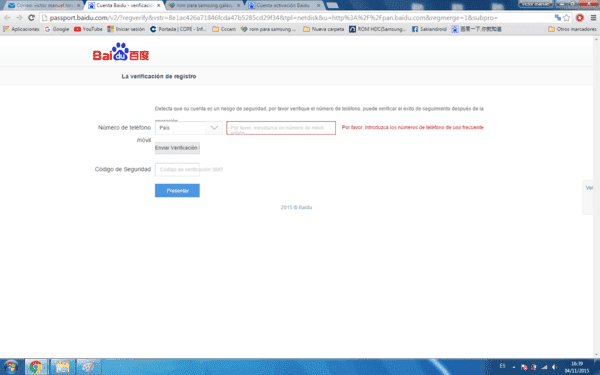Open the Baidu Chinese bookmark
Screen dimensions: 600x375
[x=476, y=29]
